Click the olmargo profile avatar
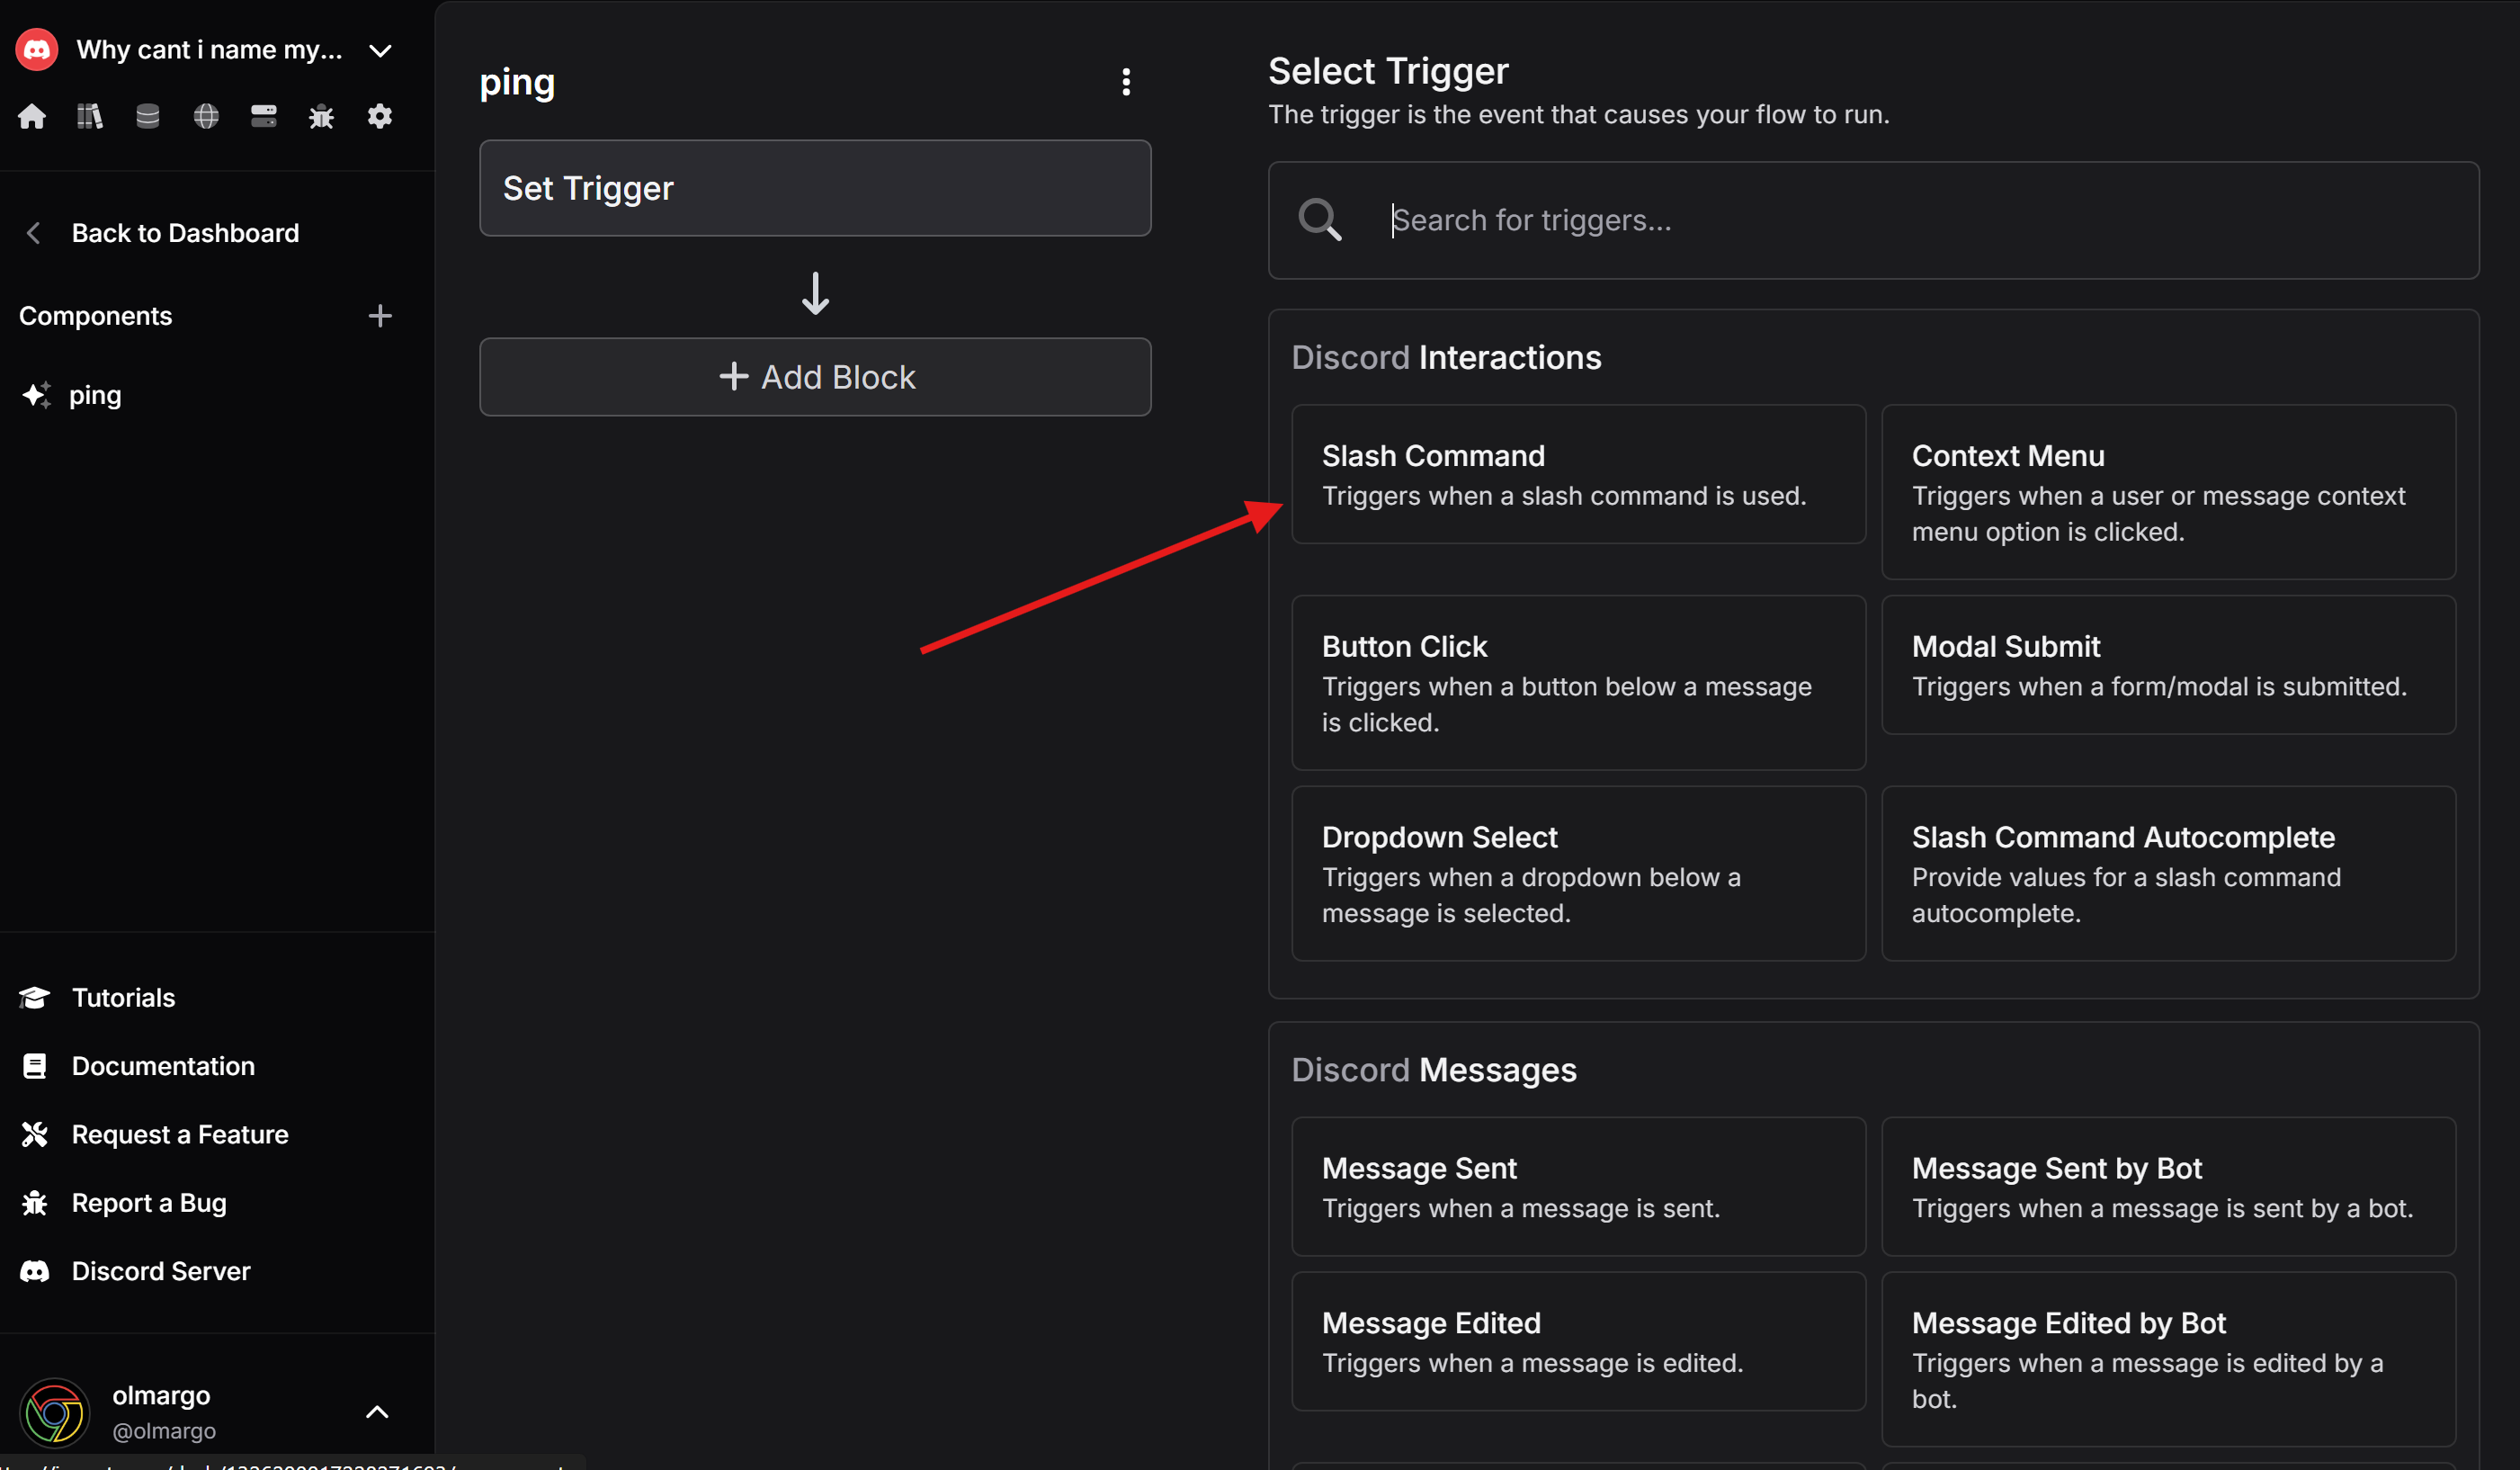The height and width of the screenshot is (1470, 2520). pyautogui.click(x=55, y=1413)
